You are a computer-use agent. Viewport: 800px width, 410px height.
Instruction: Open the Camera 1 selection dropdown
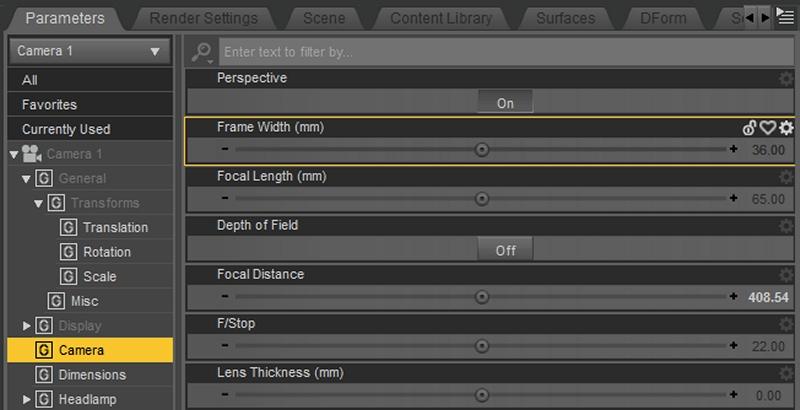(x=89, y=51)
